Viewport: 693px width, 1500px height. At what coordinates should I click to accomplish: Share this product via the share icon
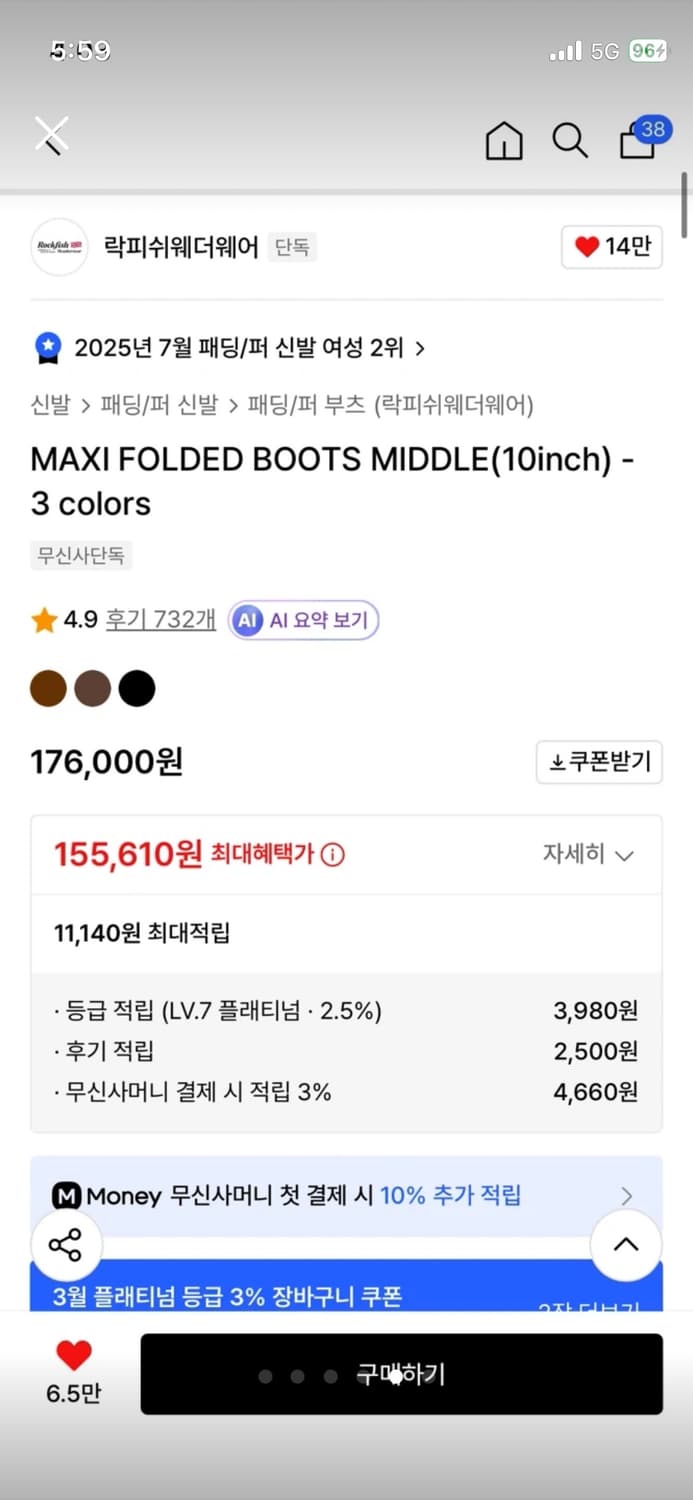(67, 1245)
